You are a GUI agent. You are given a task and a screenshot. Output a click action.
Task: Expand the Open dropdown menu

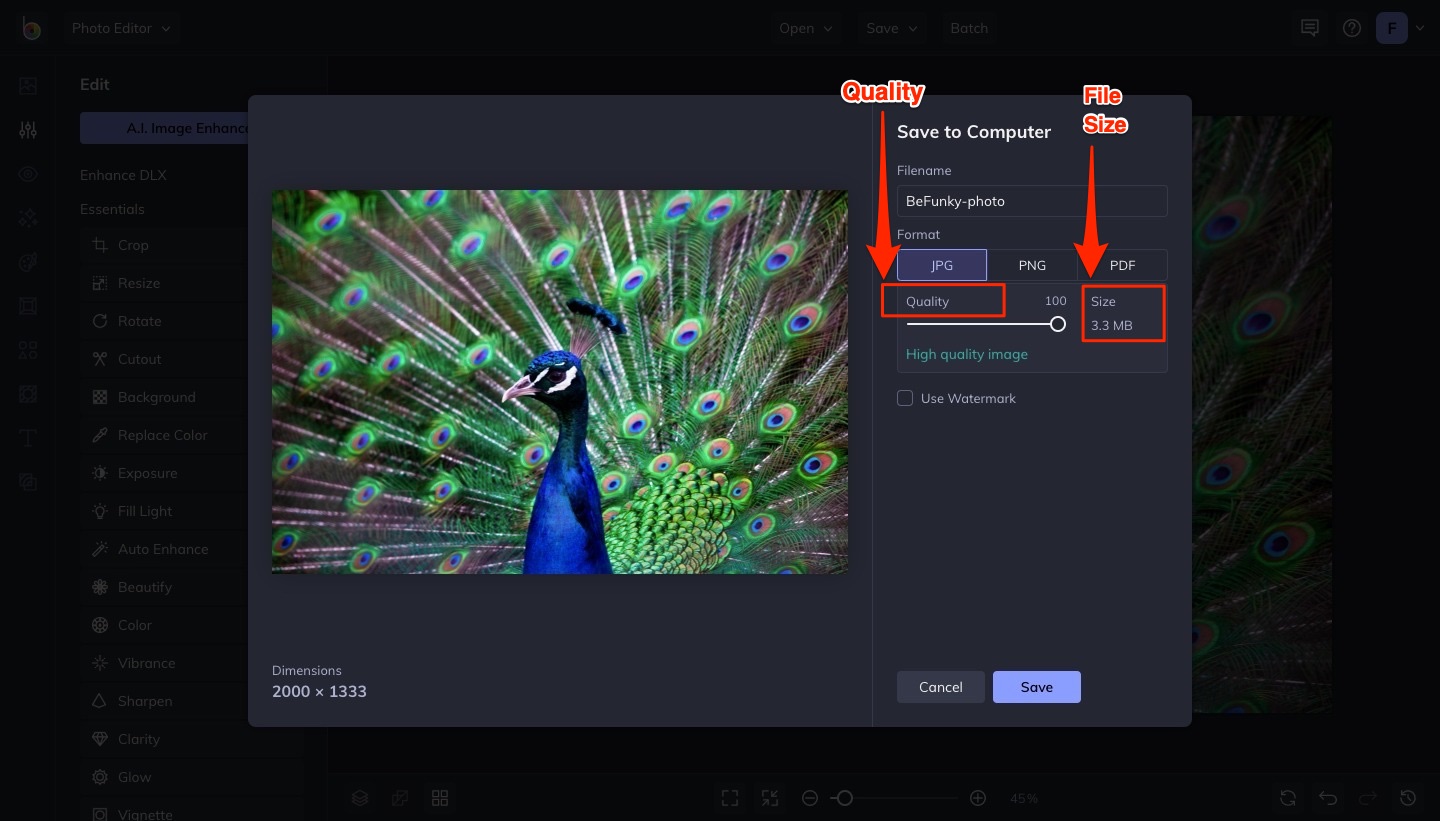806,28
